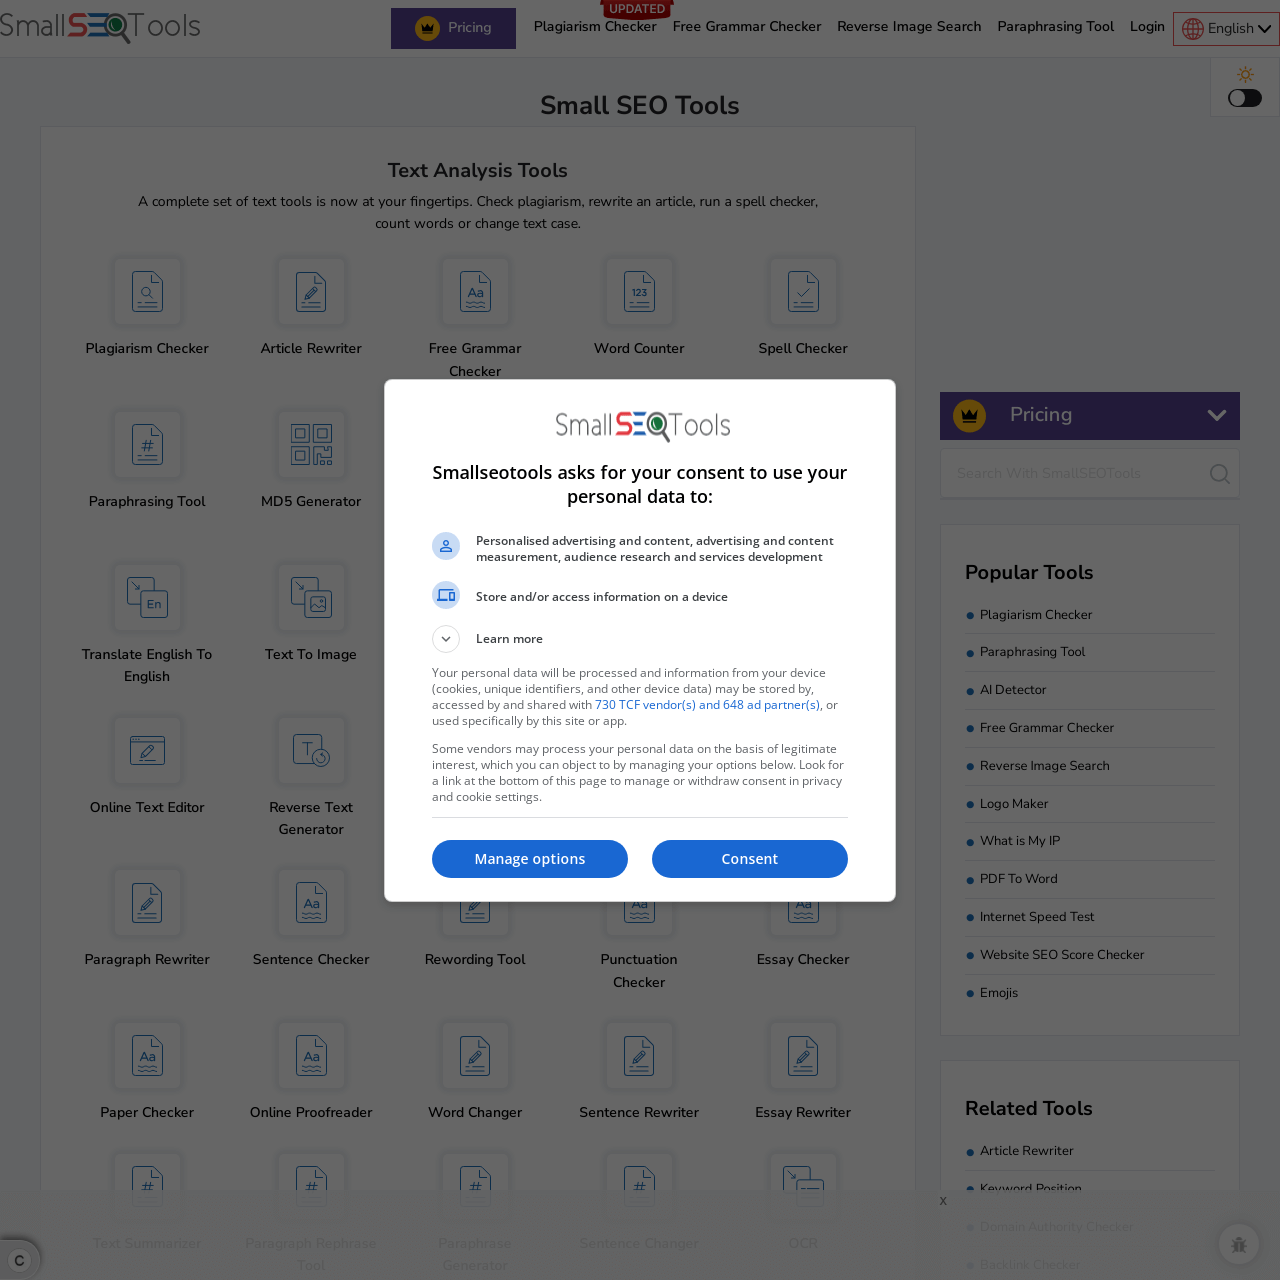Expand Learn more in consent dialog

(446, 638)
